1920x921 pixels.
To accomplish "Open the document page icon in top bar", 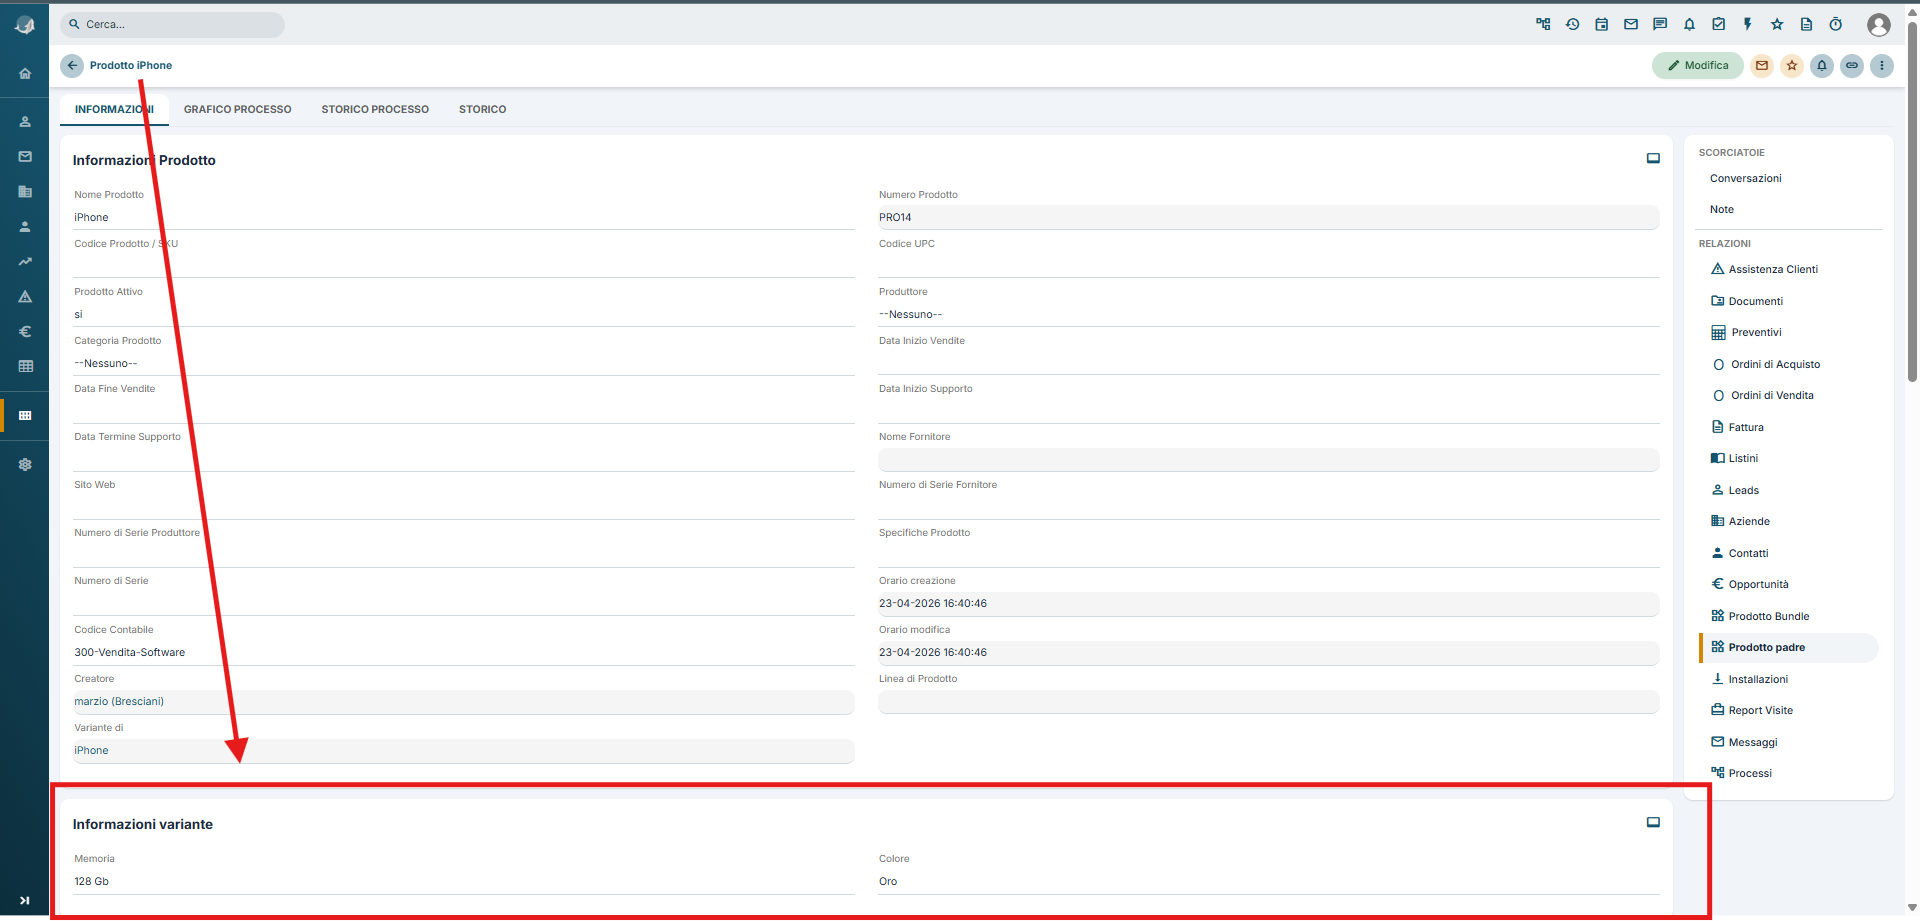I will point(1806,24).
